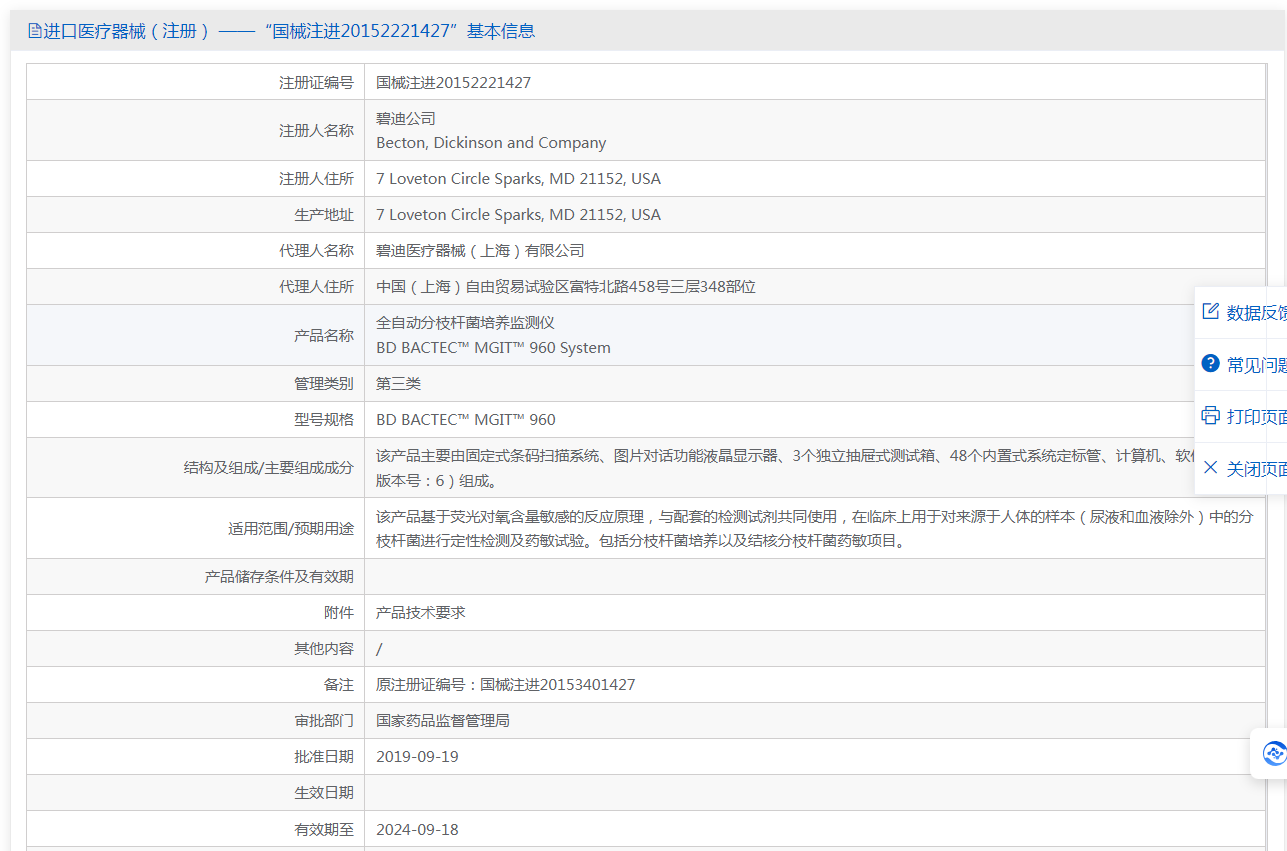Select product name 全自动分枝杆菌培养监测仪

click(465, 323)
